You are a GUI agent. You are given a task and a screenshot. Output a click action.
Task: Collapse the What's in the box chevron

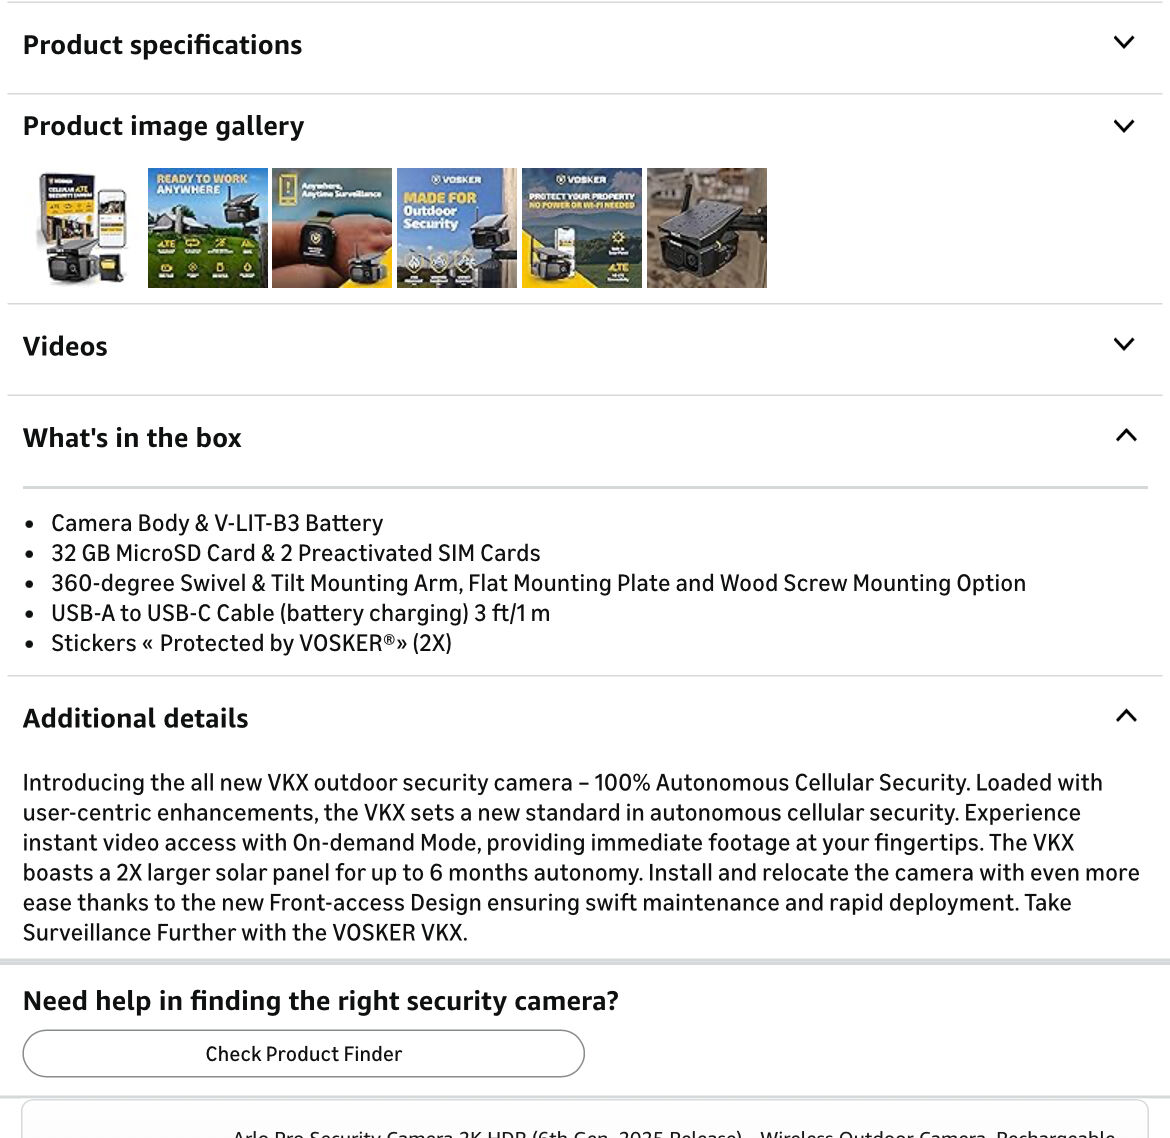[x=1126, y=436]
